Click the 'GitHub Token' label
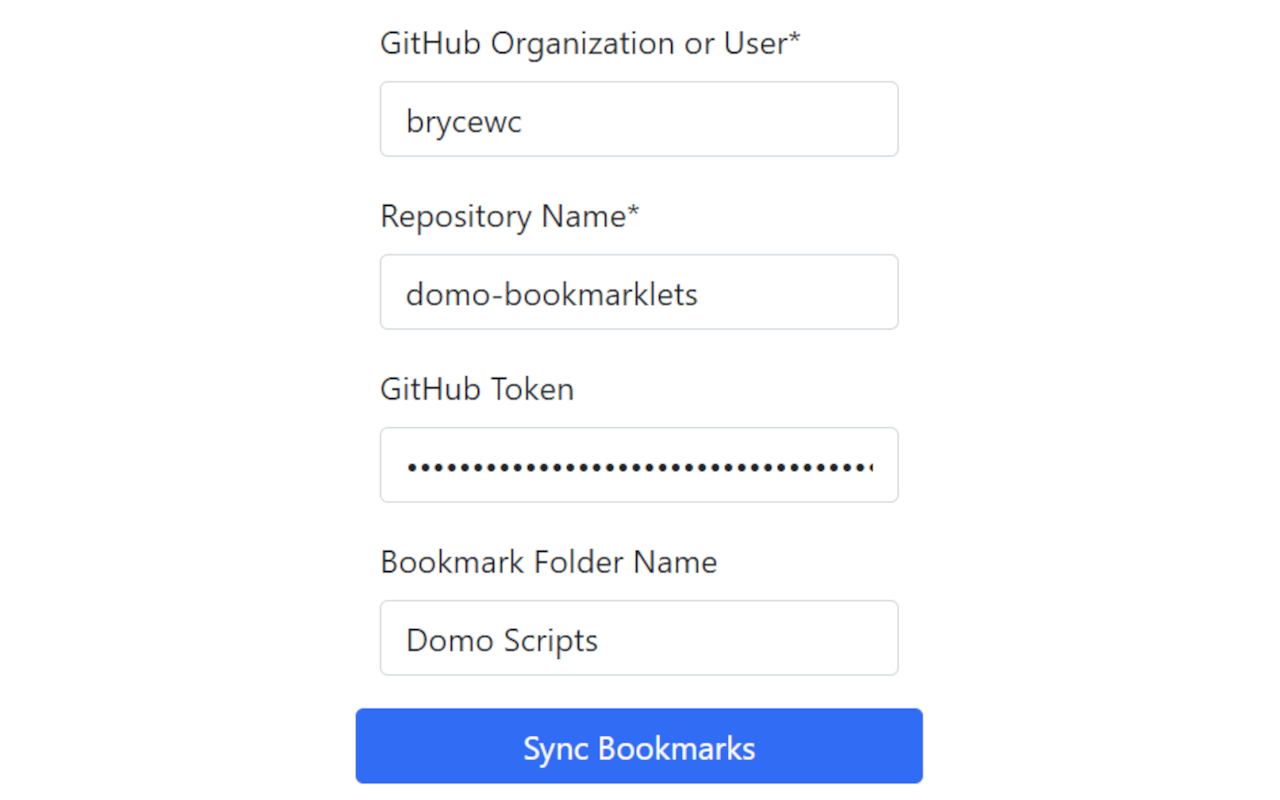This screenshot has height=800, width=1280. pos(477,389)
